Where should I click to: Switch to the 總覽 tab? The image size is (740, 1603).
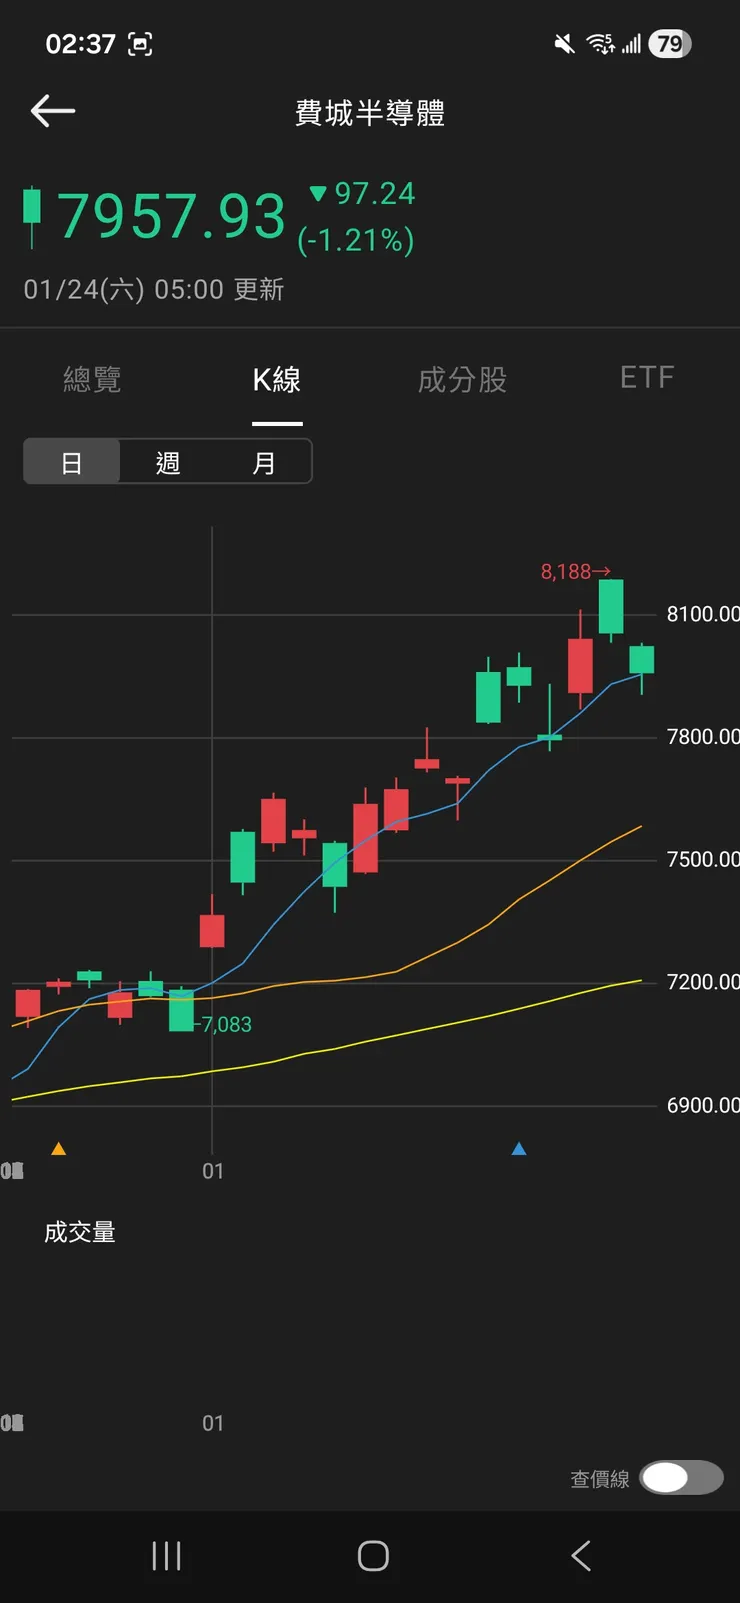point(92,380)
